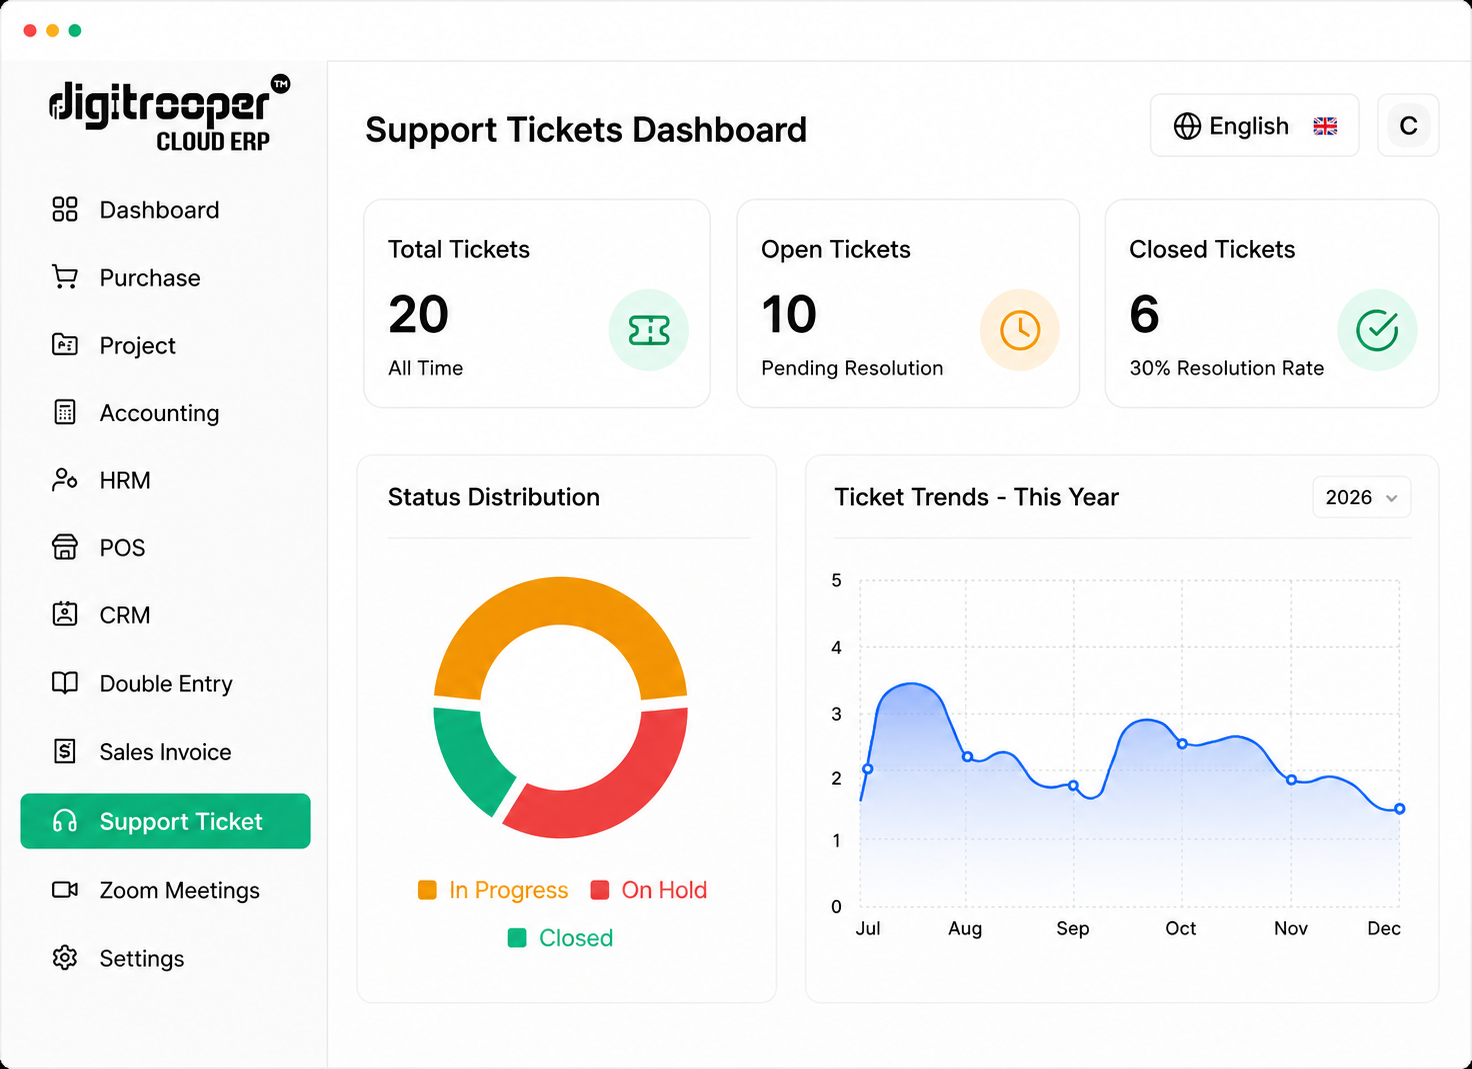The image size is (1472, 1069).
Task: Click the green ticket icon in Total Tickets
Action: coord(649,330)
